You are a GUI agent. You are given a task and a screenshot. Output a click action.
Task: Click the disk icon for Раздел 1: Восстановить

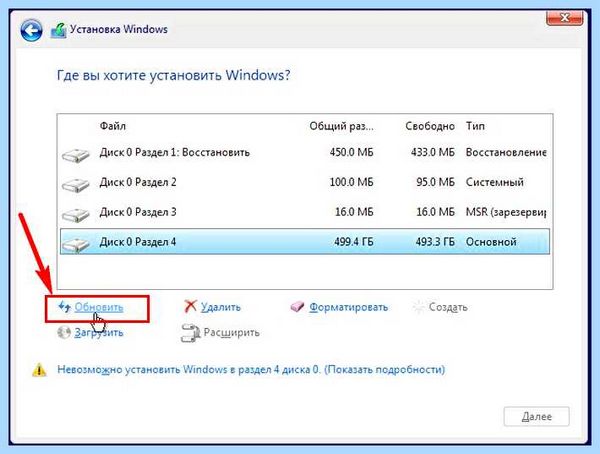click(75, 155)
